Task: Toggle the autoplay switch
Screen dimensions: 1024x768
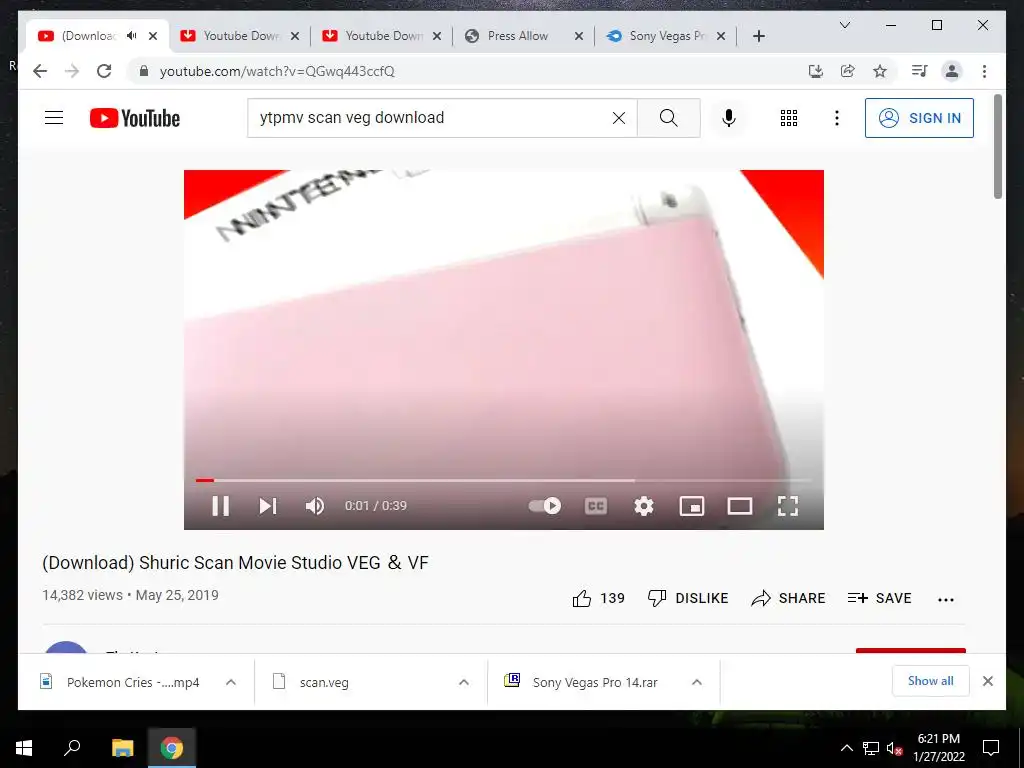Action: (545, 506)
